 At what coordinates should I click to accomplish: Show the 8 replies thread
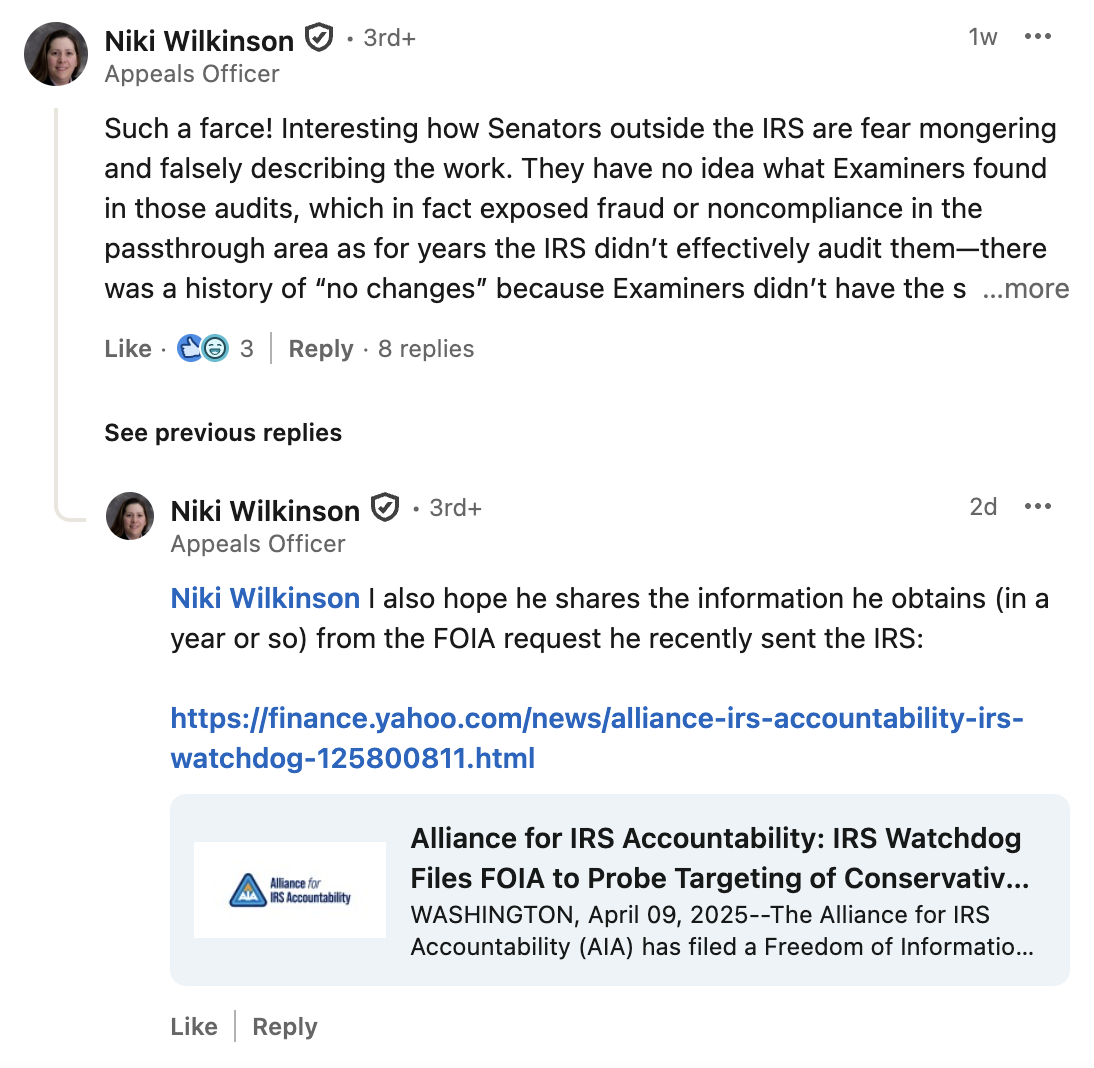tap(425, 349)
